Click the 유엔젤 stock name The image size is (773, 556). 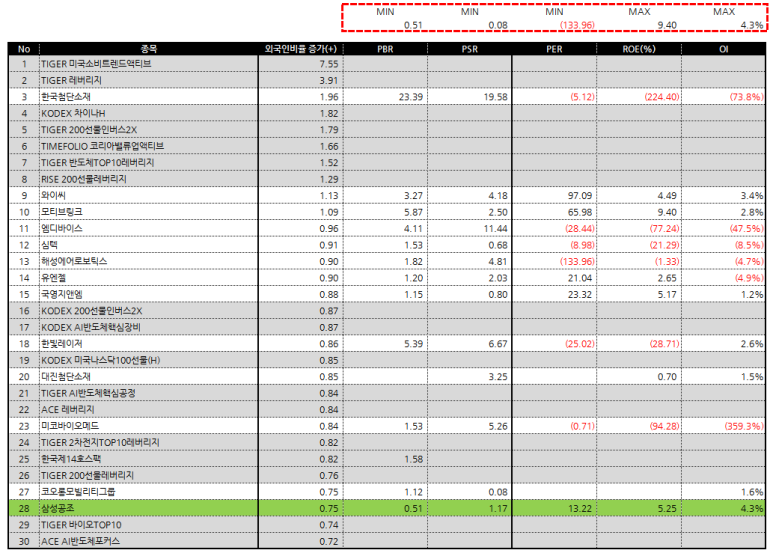(x=53, y=278)
